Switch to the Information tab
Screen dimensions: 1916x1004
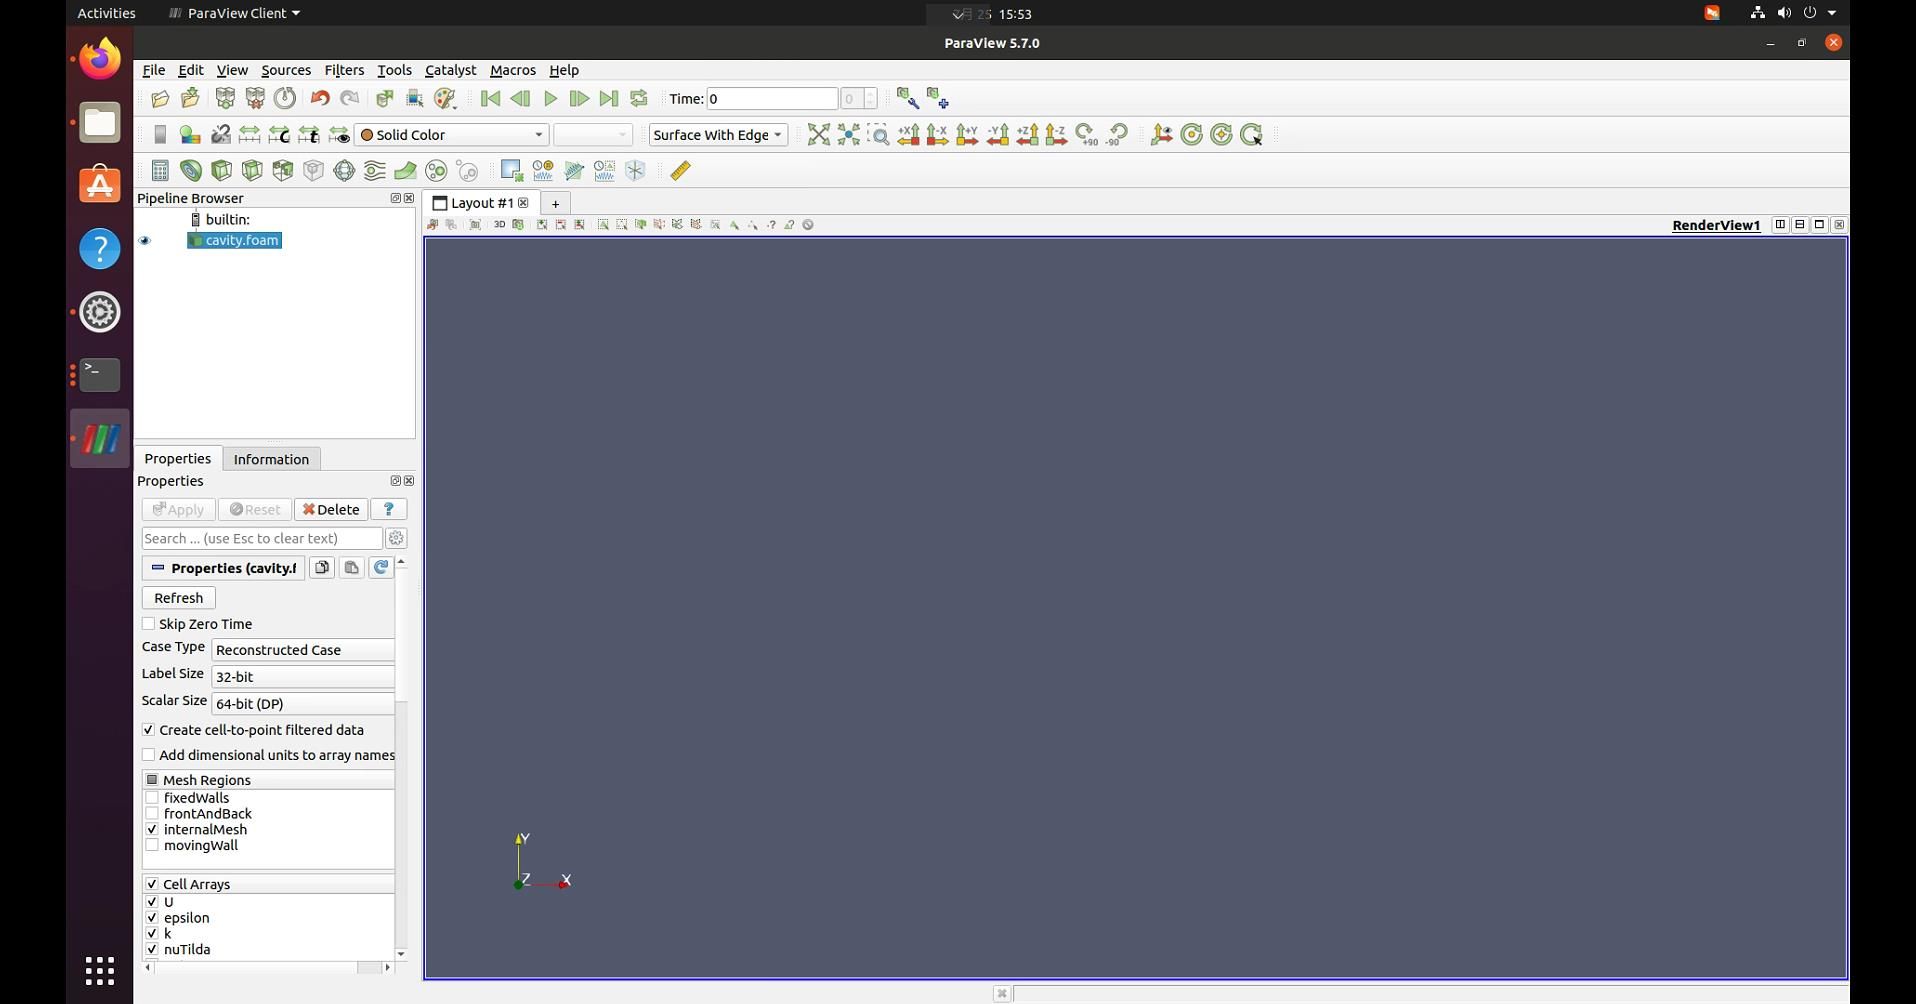tap(271, 459)
